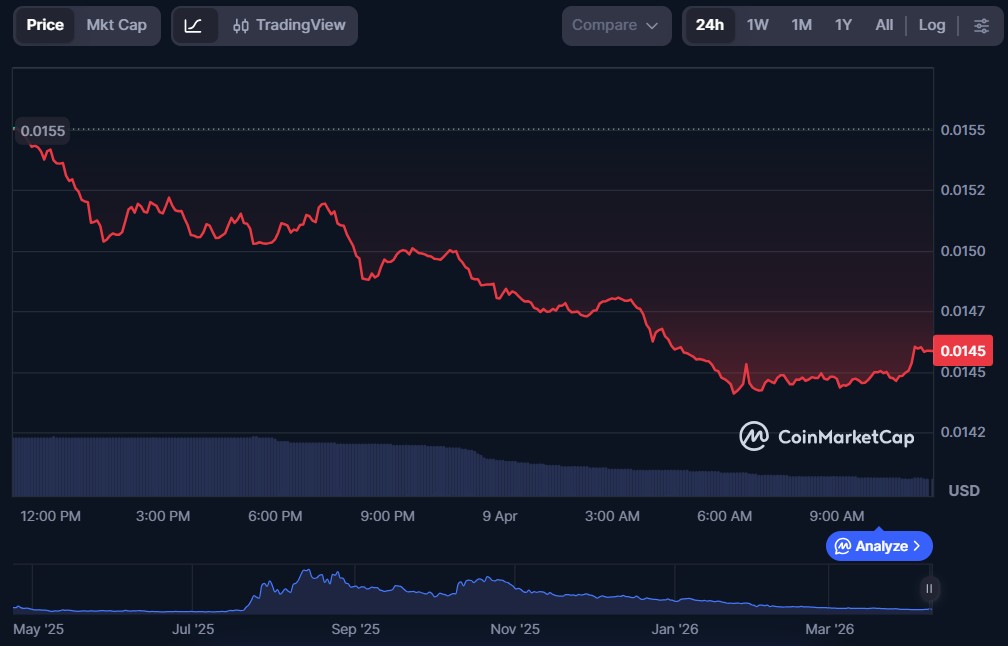The height and width of the screenshot is (646, 1008).
Task: Click the pause handle on range navigator
Action: pos(929,589)
